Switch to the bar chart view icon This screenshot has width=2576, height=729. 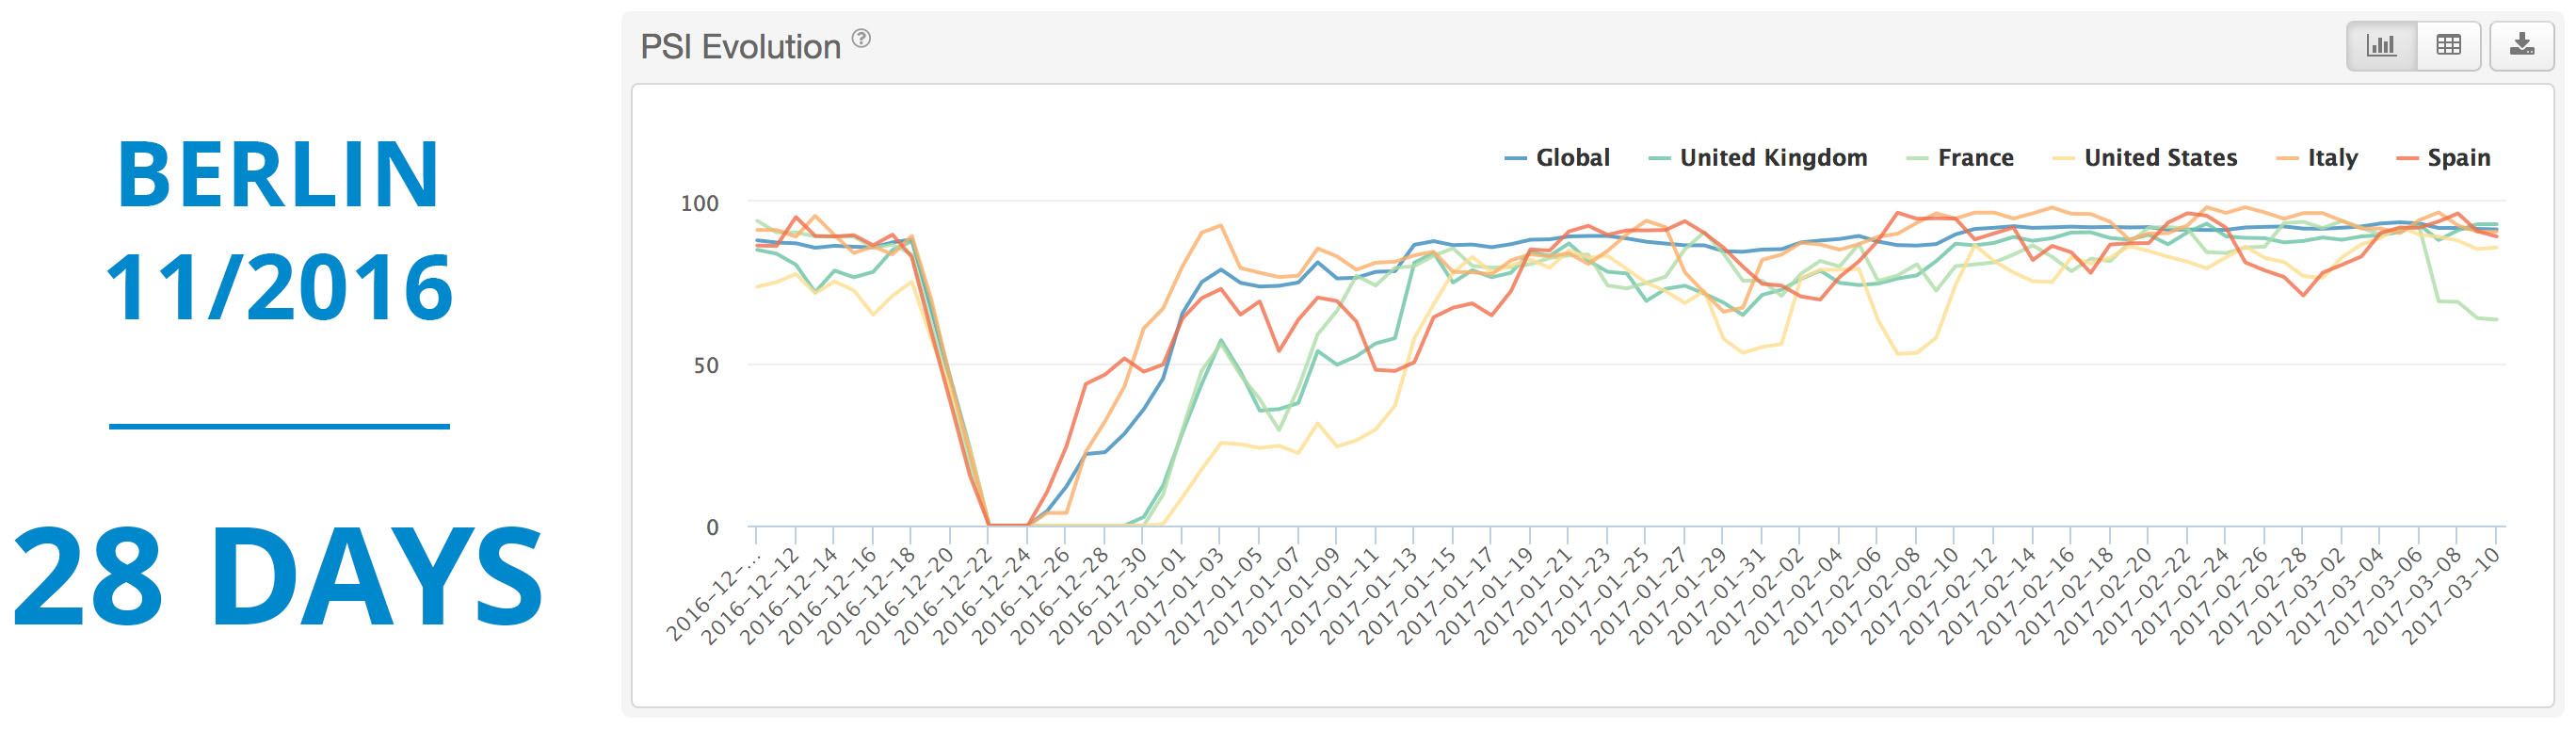2382,45
